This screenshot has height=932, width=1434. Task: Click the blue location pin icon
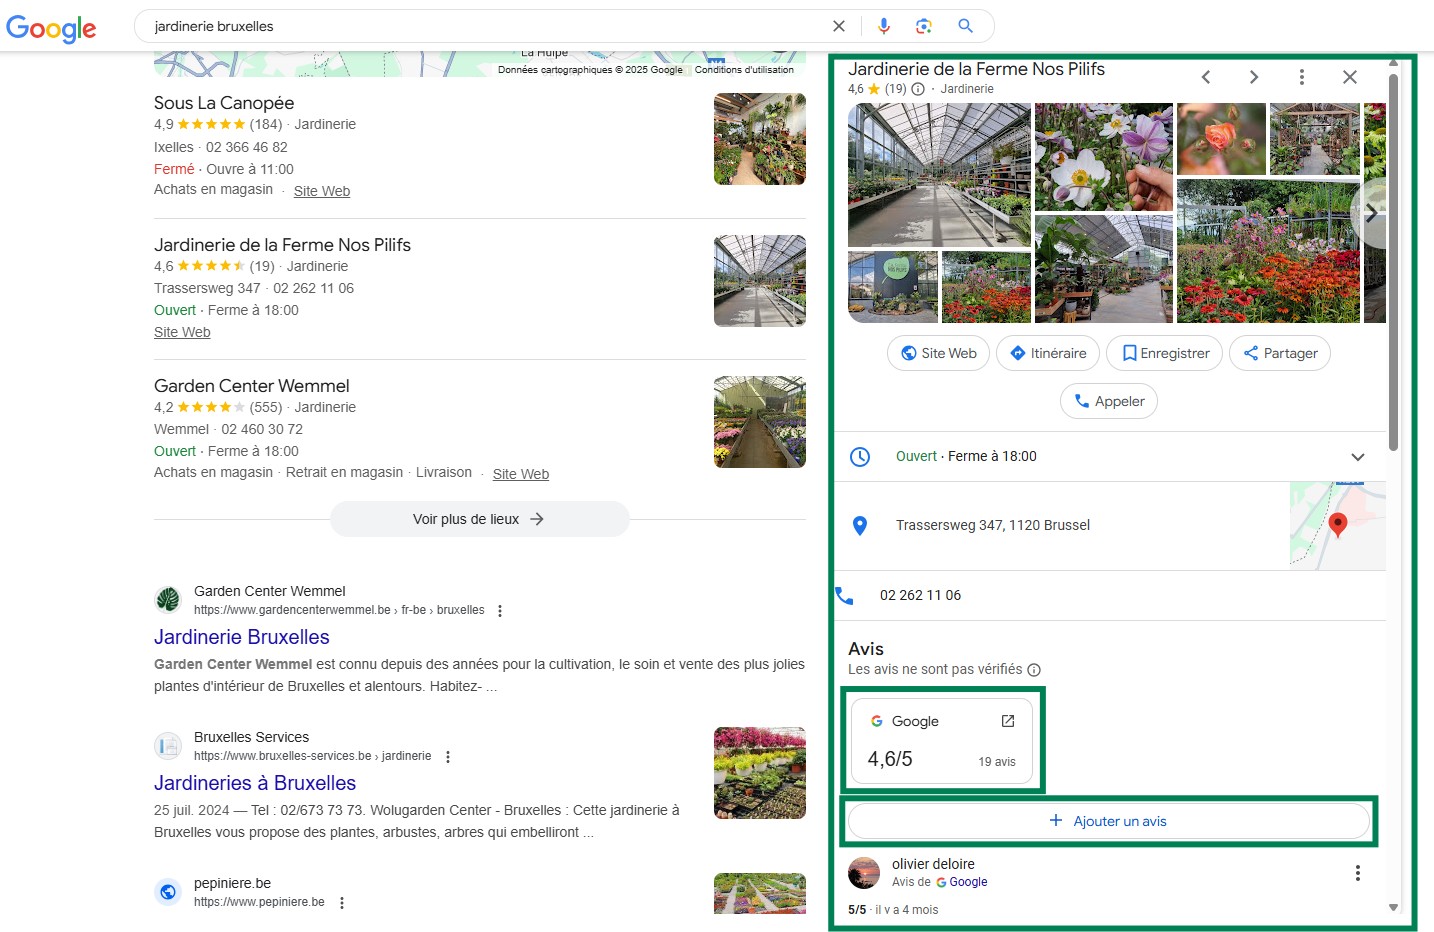(x=860, y=525)
